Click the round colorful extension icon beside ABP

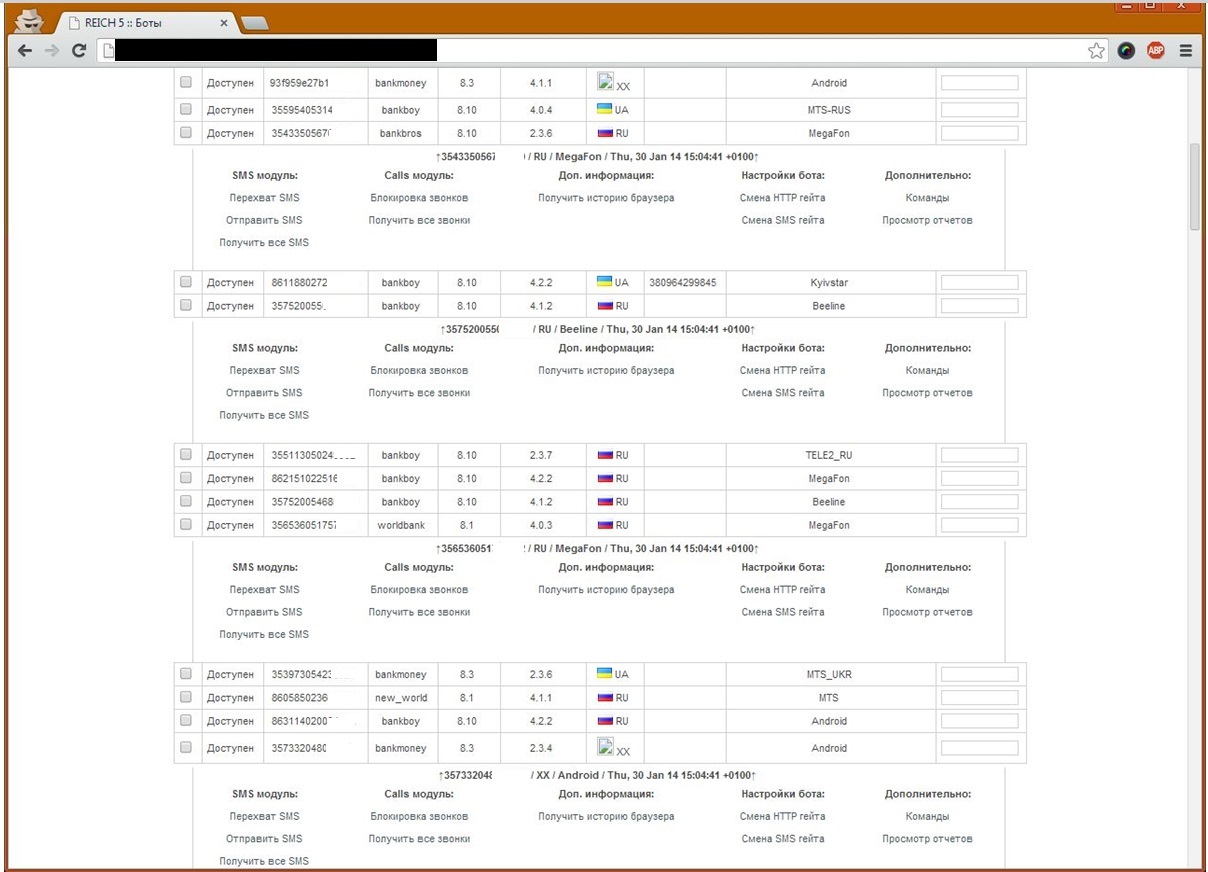1126,51
